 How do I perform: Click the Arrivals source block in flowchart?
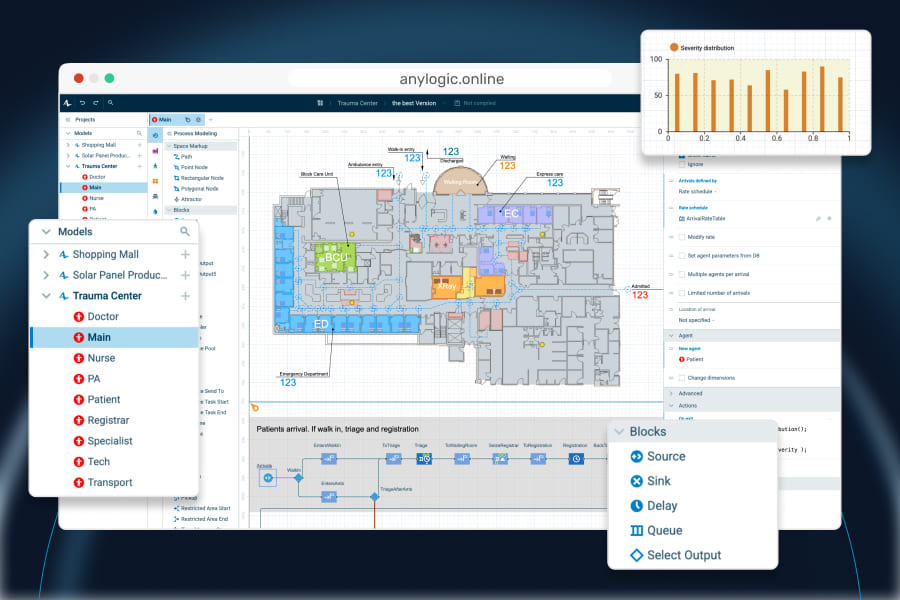tap(267, 477)
